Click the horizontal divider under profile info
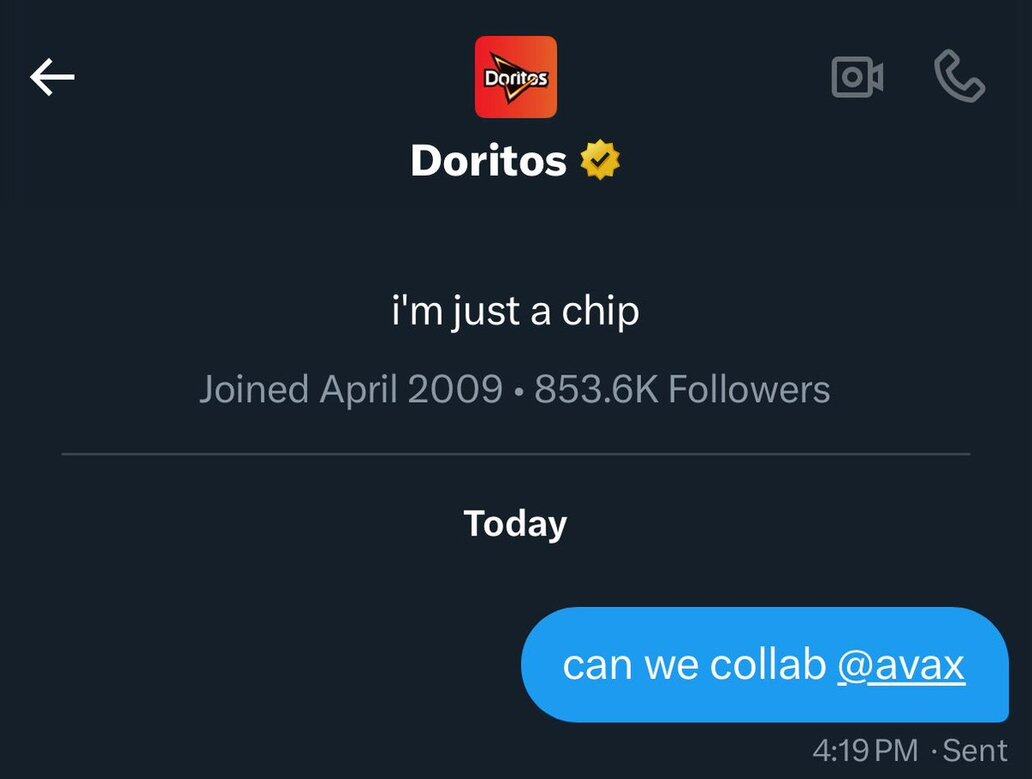1032x779 pixels. coord(516,454)
